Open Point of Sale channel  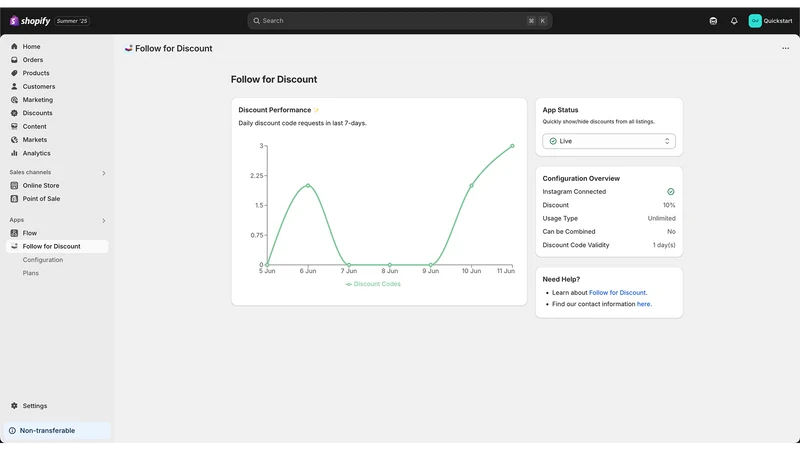[x=41, y=198]
